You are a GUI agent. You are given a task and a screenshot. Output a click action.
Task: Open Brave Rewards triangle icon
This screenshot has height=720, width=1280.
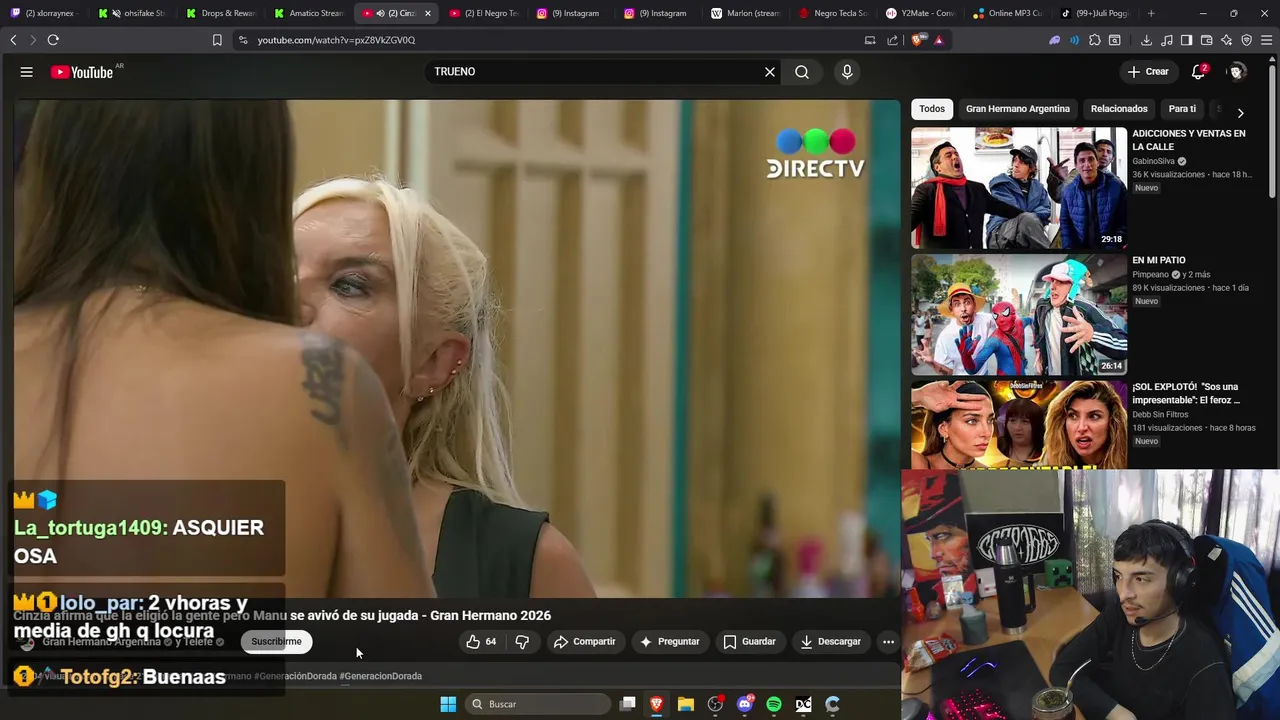(938, 40)
